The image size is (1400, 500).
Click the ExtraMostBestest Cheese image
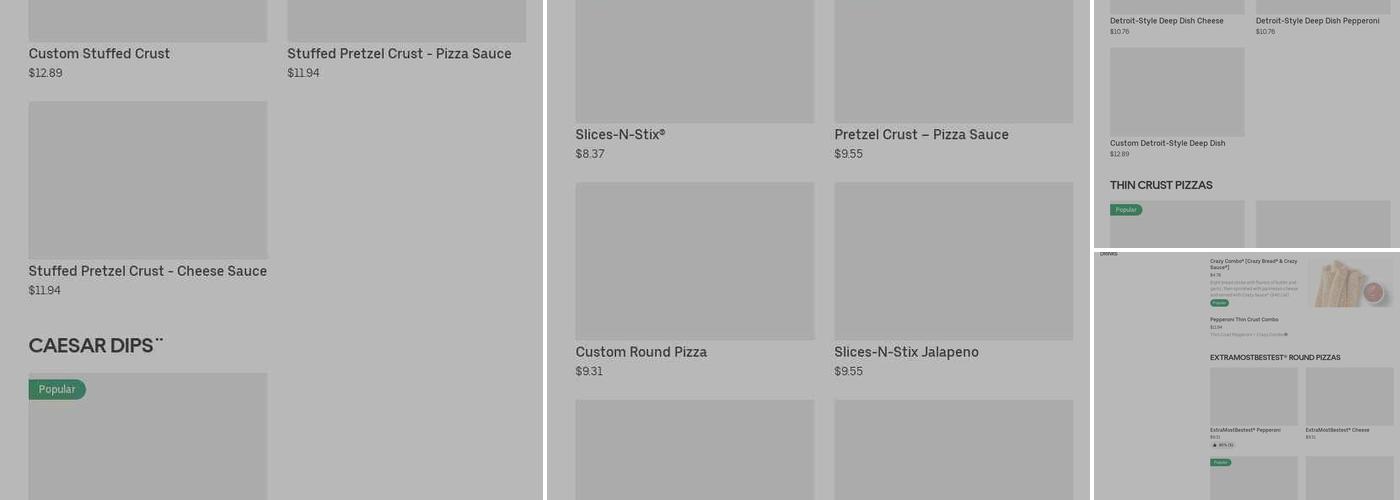(x=1349, y=396)
